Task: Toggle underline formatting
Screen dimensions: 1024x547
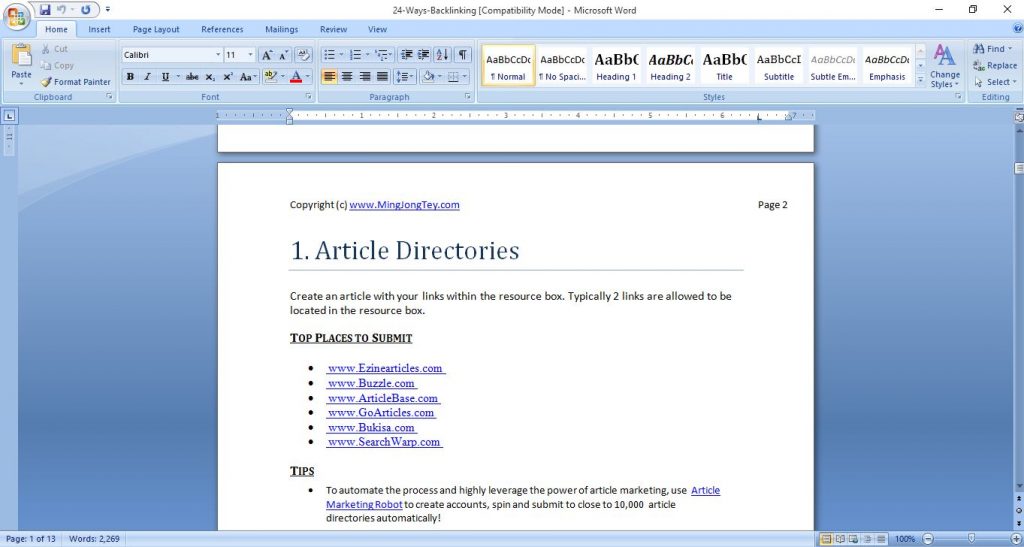Action: click(165, 77)
